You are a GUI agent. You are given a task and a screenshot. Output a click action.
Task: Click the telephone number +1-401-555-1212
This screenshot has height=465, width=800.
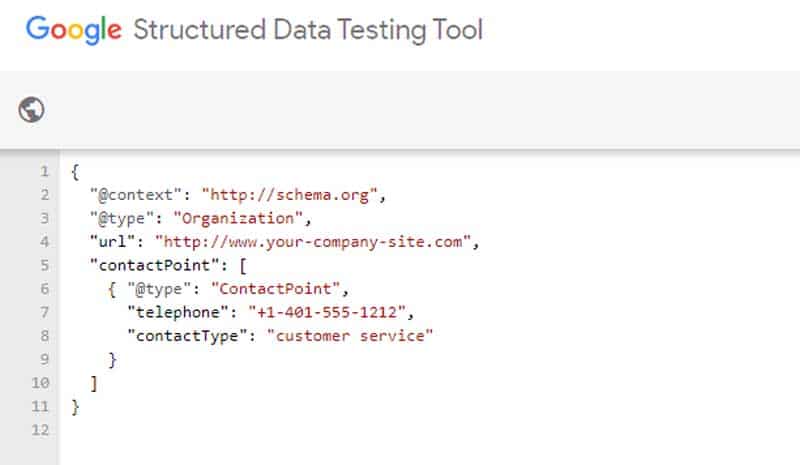(x=327, y=312)
